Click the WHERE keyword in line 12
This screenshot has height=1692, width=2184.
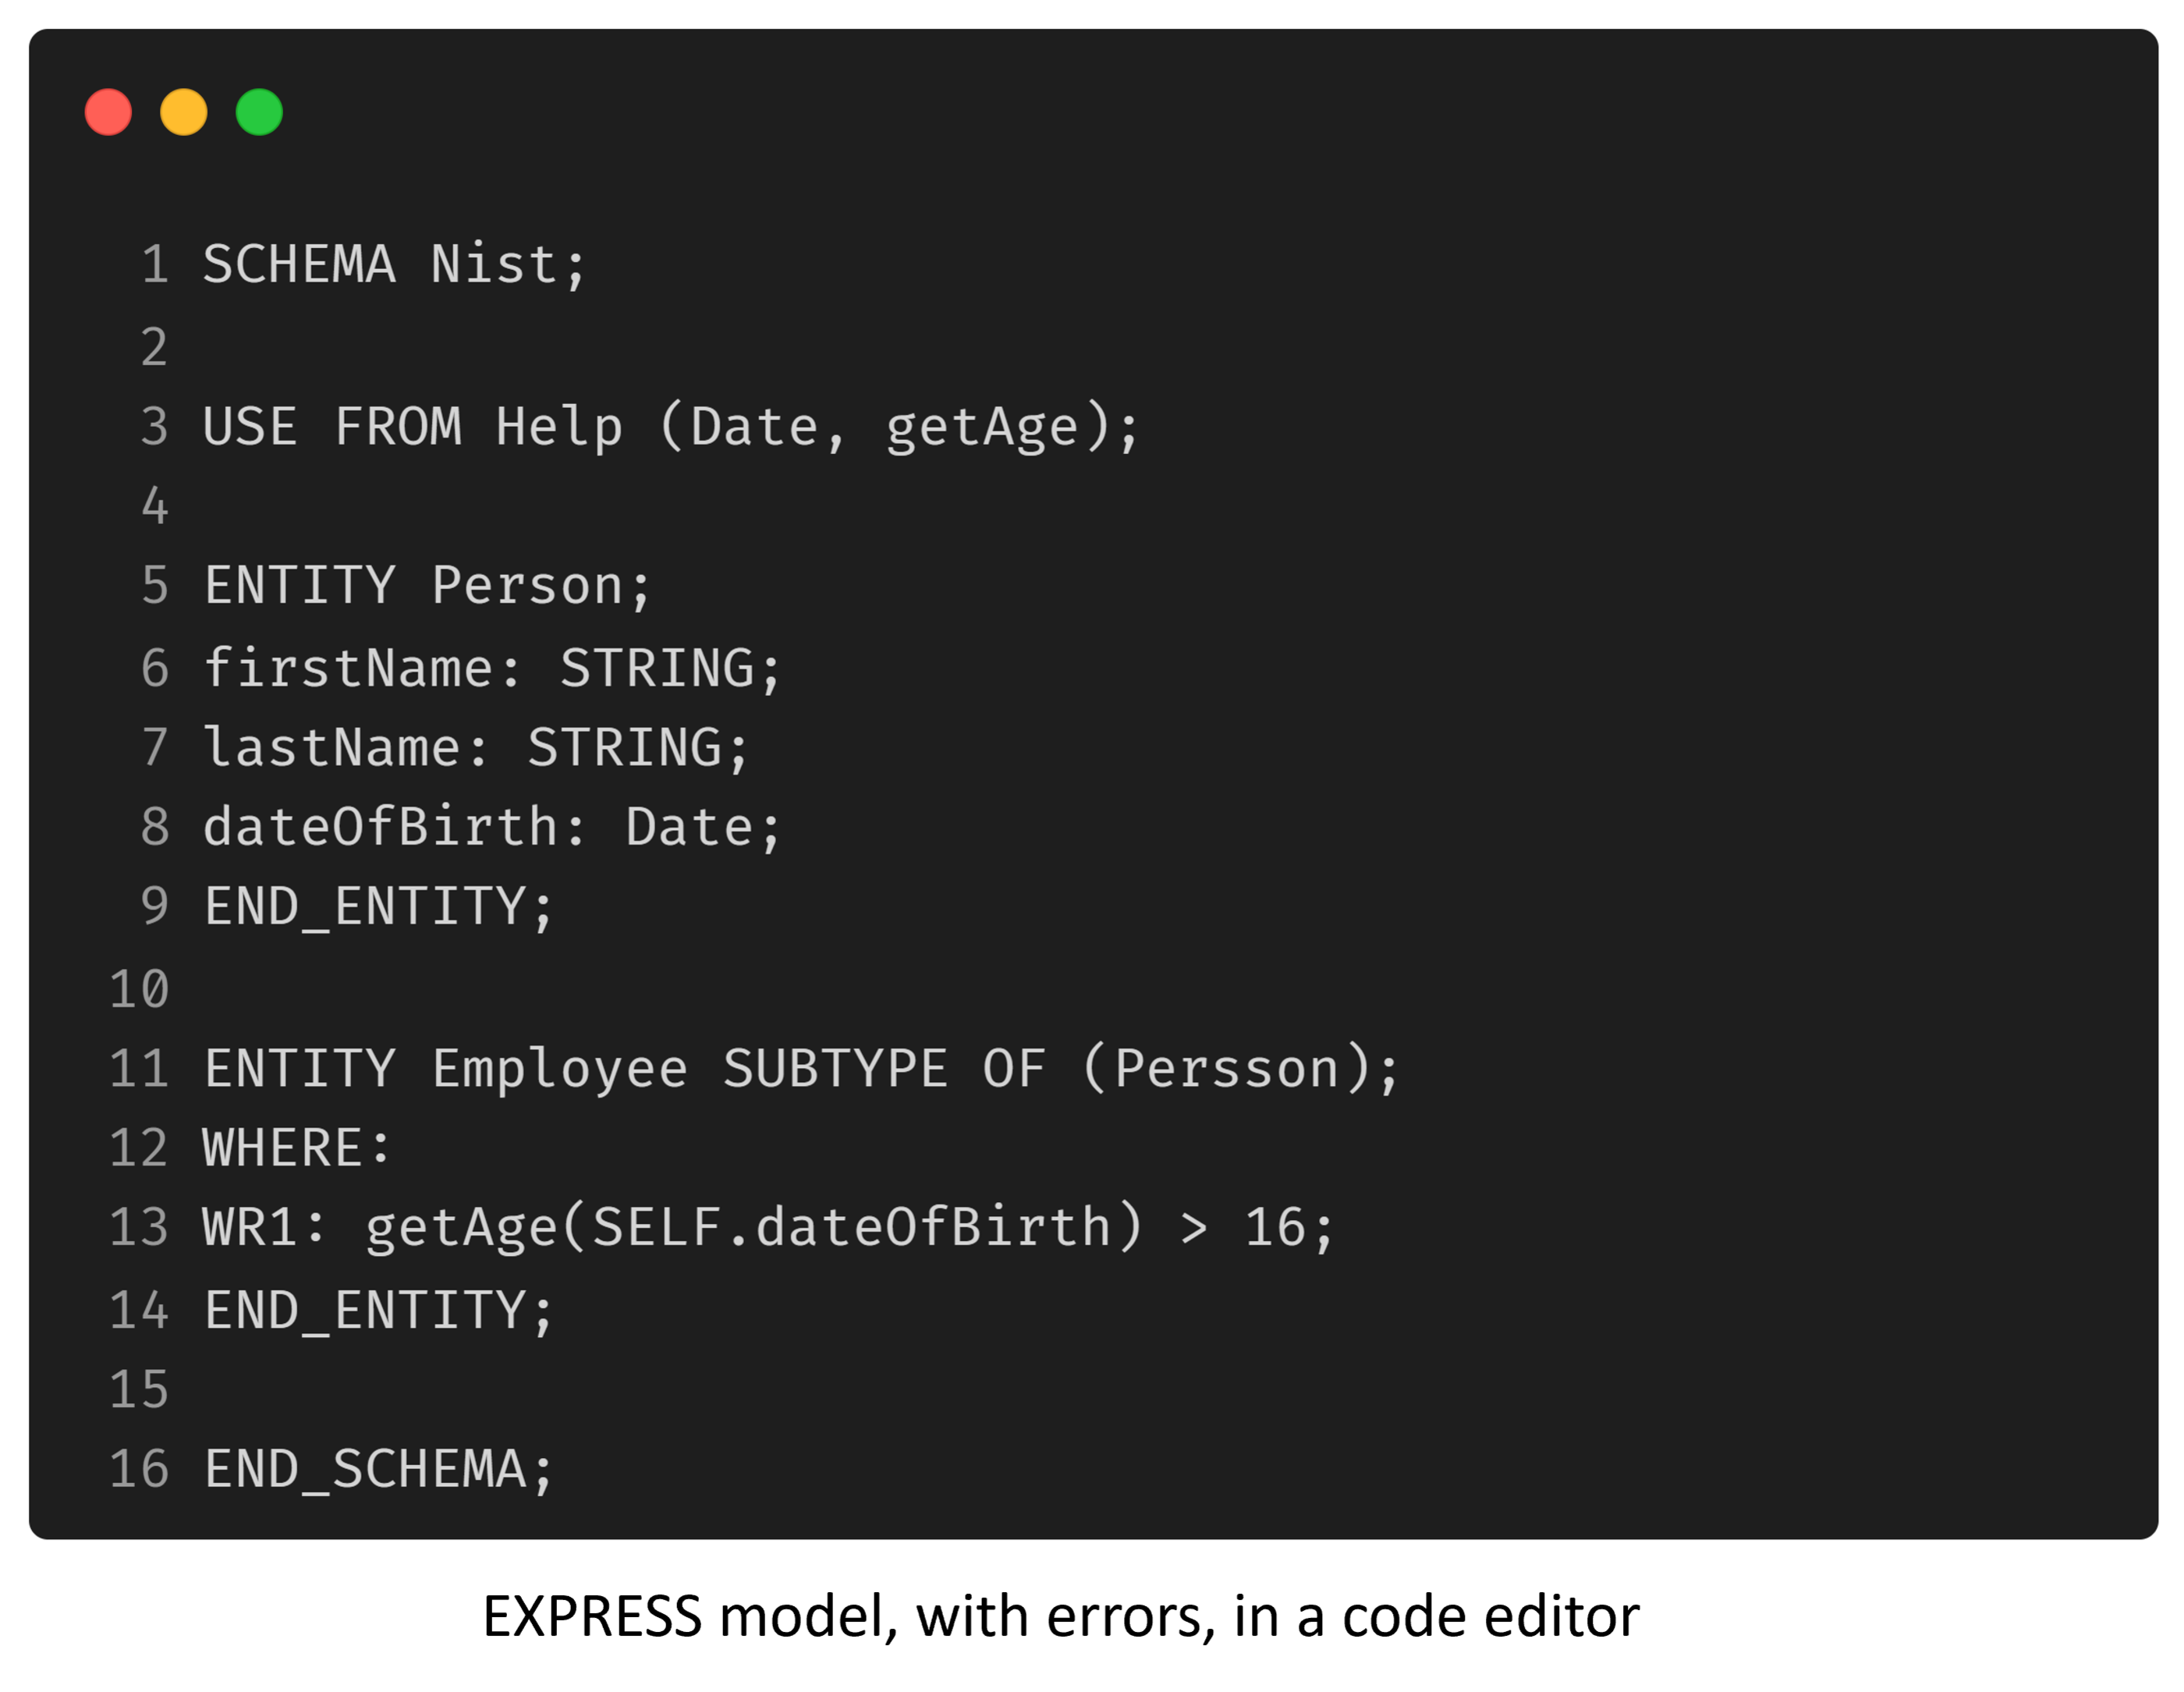click(x=283, y=1148)
